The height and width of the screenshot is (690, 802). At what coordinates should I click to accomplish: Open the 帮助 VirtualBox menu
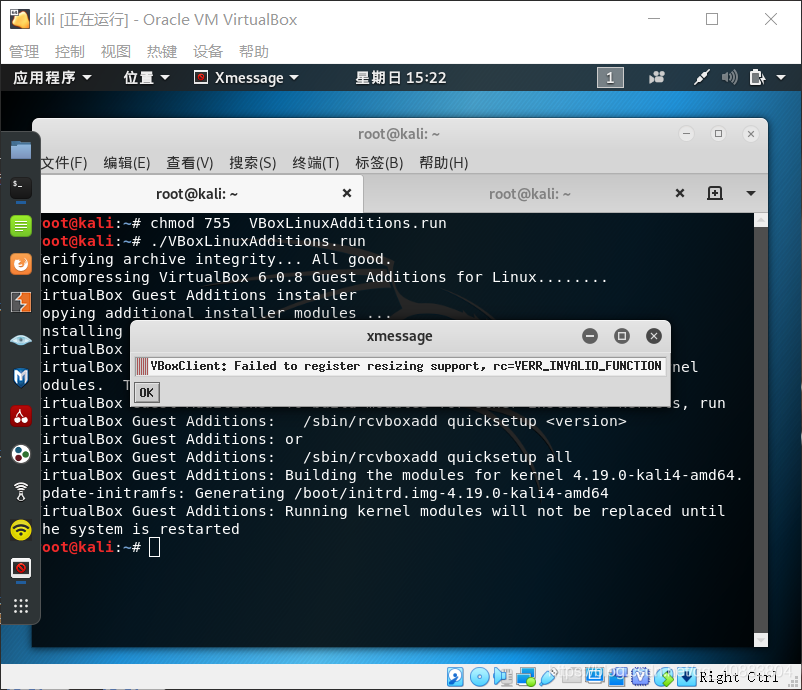(x=254, y=51)
